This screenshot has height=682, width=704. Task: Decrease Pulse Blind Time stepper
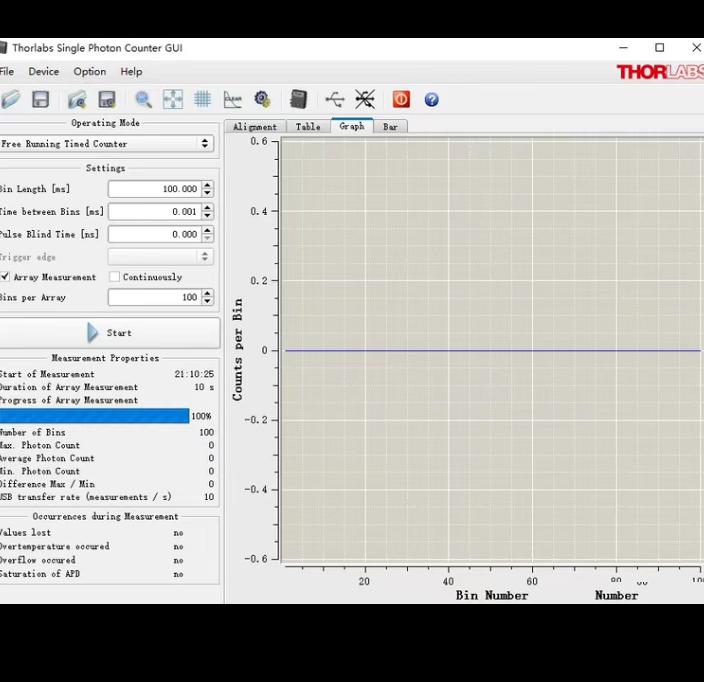(x=207, y=238)
